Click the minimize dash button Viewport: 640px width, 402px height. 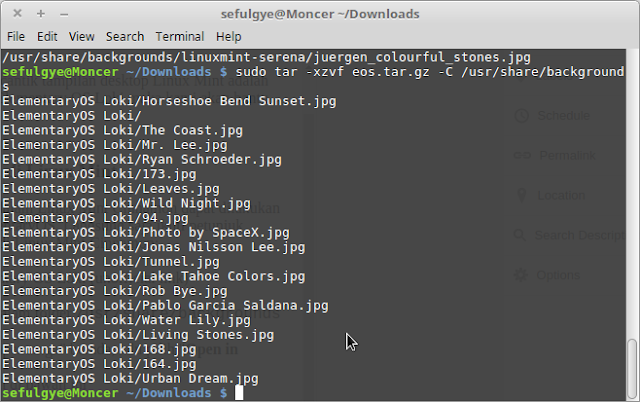click(x=64, y=15)
